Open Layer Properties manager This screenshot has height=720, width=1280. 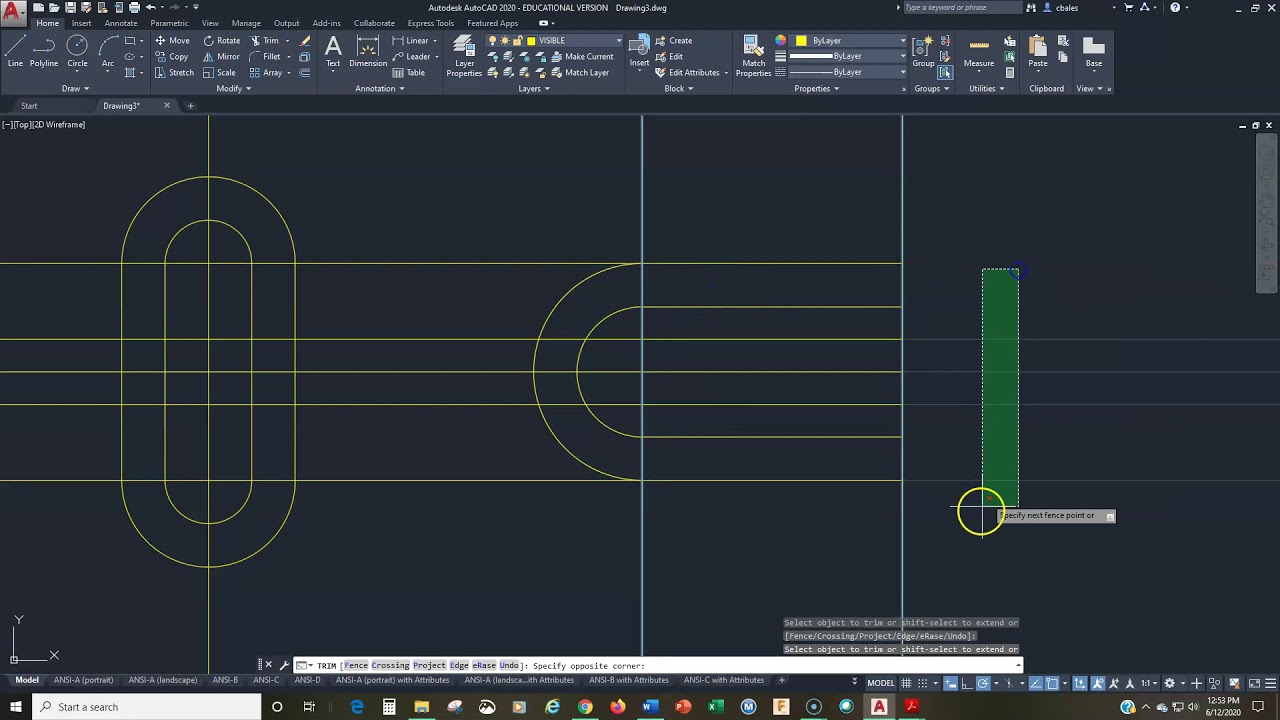pyautogui.click(x=464, y=55)
